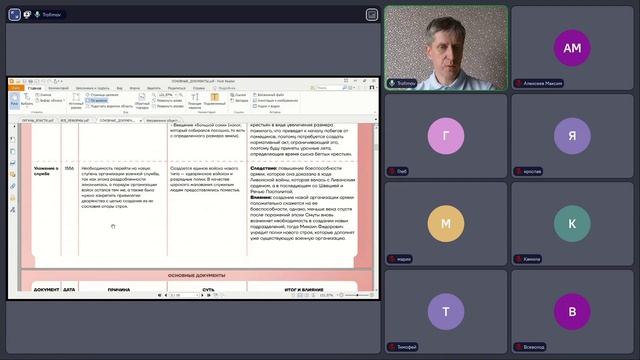Go to previous page in status bar
The height and width of the screenshot is (360, 640).
(x=165, y=295)
